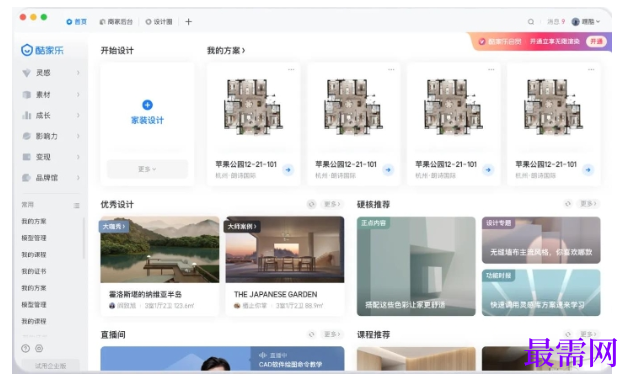
Task: Open the 设计专题 wall covering card
Action: click(541, 240)
